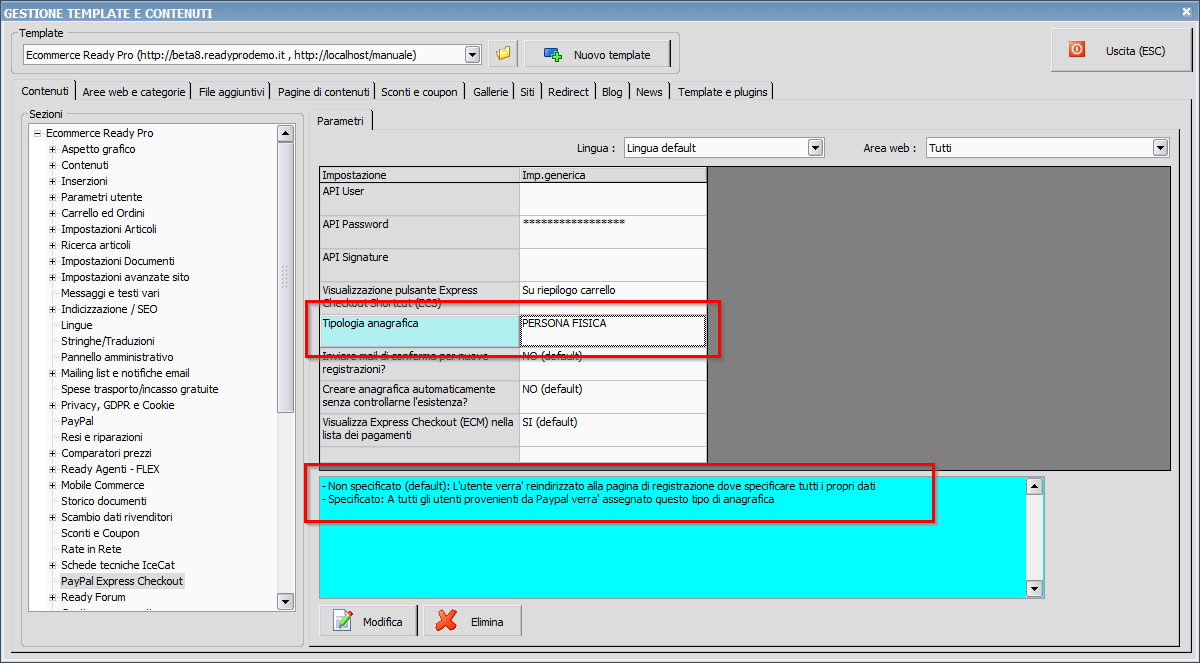Switch to the Blog tab
The height and width of the screenshot is (663, 1200).
pos(612,92)
